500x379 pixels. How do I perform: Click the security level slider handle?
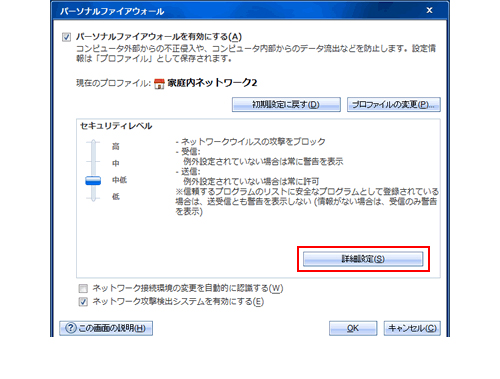click(93, 180)
